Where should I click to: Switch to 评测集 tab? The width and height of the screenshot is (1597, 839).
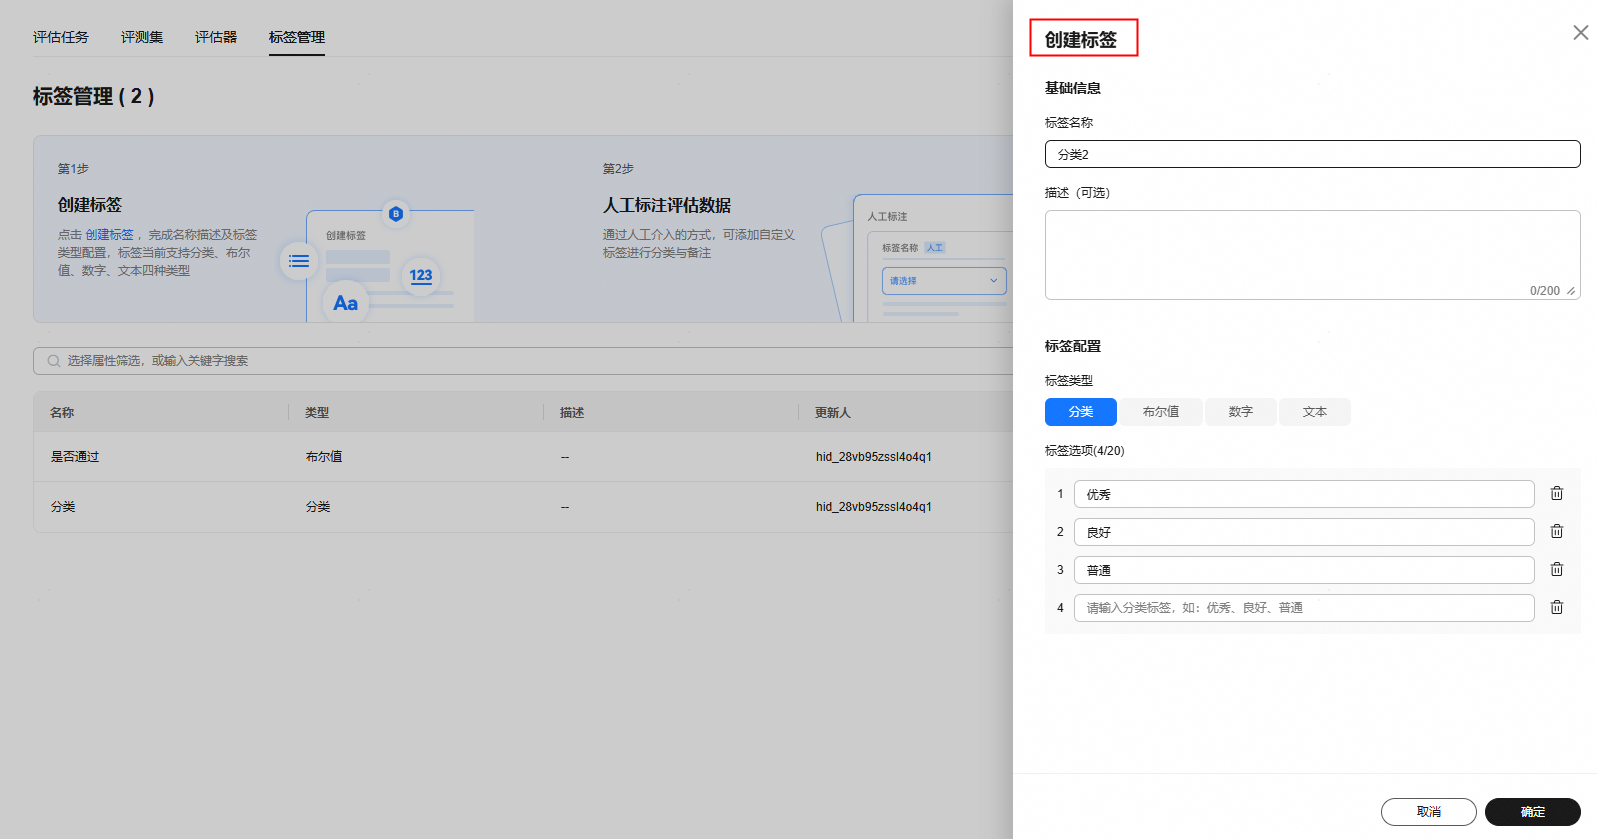coord(142,37)
